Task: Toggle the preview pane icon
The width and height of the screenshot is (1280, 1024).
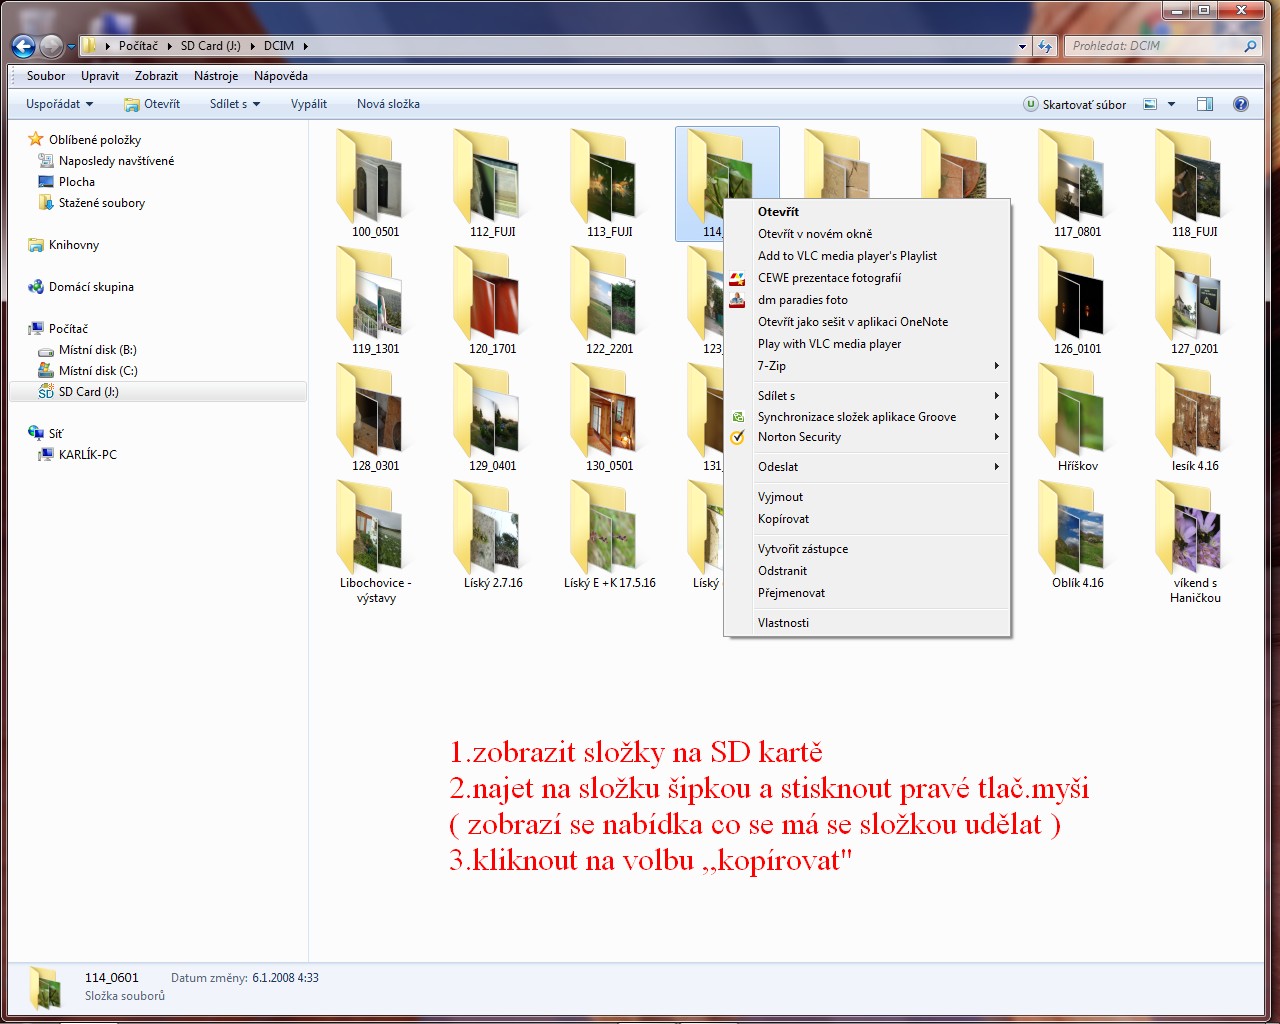Action: click(x=1205, y=104)
